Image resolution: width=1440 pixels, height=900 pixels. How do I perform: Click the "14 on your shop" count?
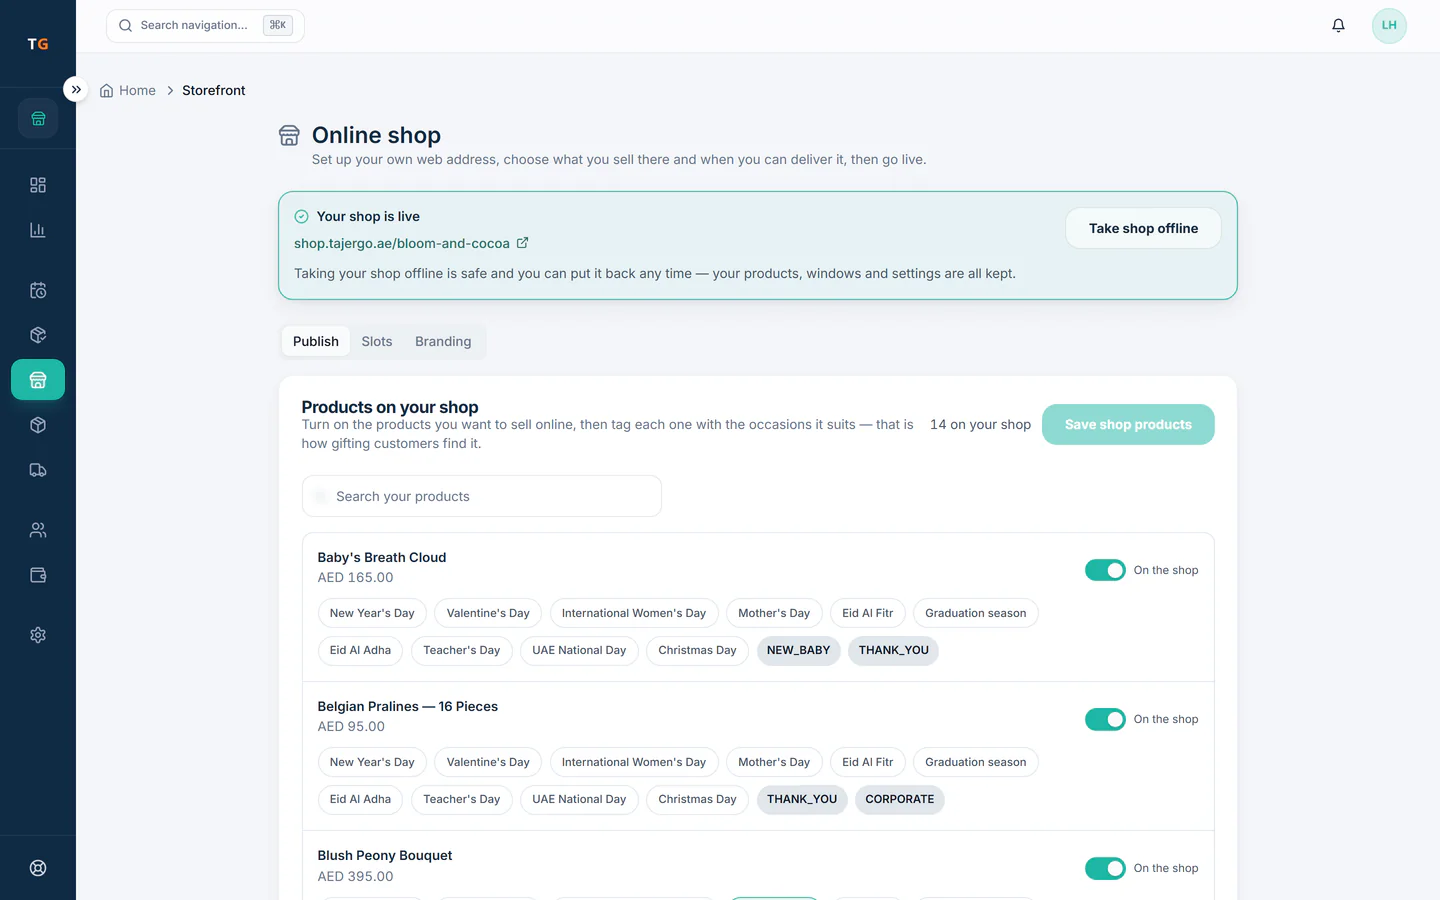pyautogui.click(x=980, y=425)
